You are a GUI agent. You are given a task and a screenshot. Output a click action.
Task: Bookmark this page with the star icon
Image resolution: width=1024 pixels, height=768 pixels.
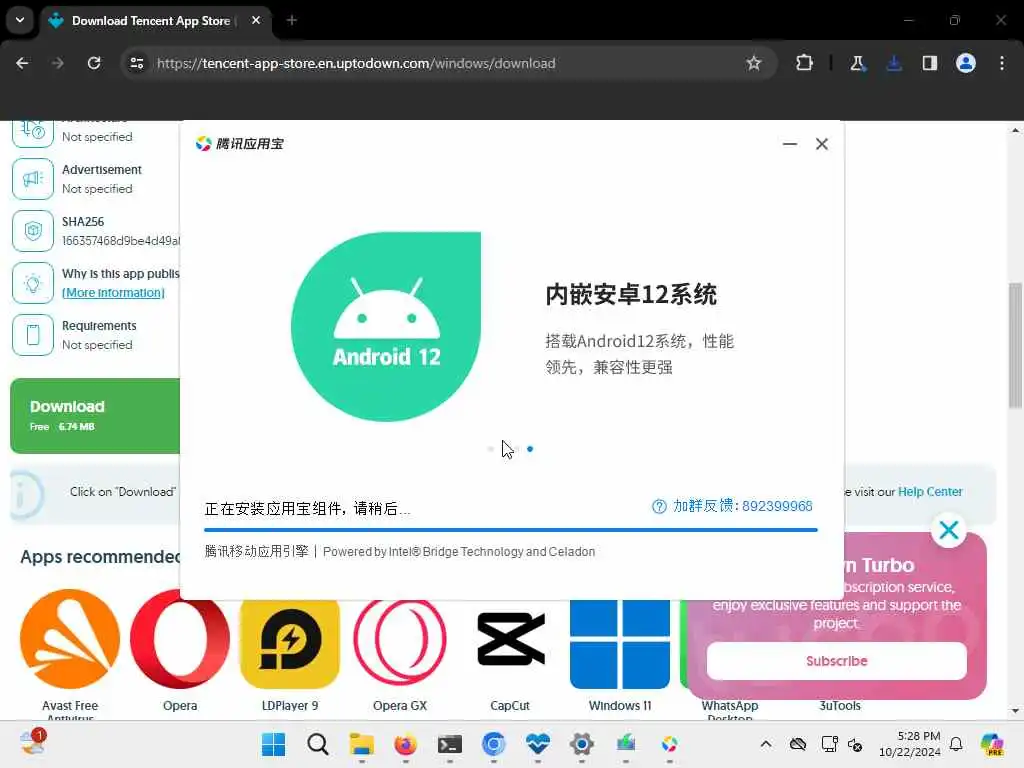[754, 63]
